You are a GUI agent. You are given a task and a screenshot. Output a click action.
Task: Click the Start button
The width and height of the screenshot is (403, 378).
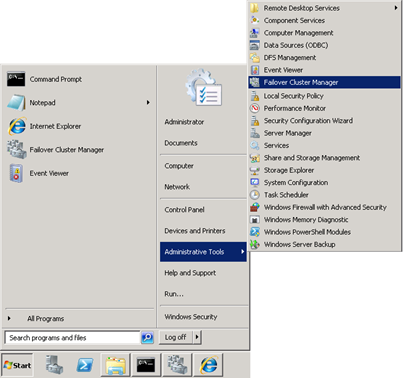(17, 365)
